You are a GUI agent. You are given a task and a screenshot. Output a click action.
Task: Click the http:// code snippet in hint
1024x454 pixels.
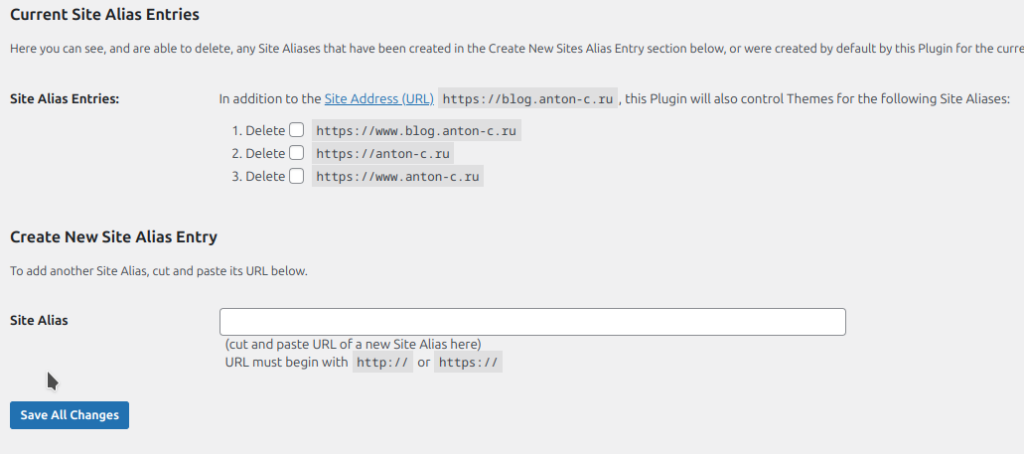pos(382,362)
